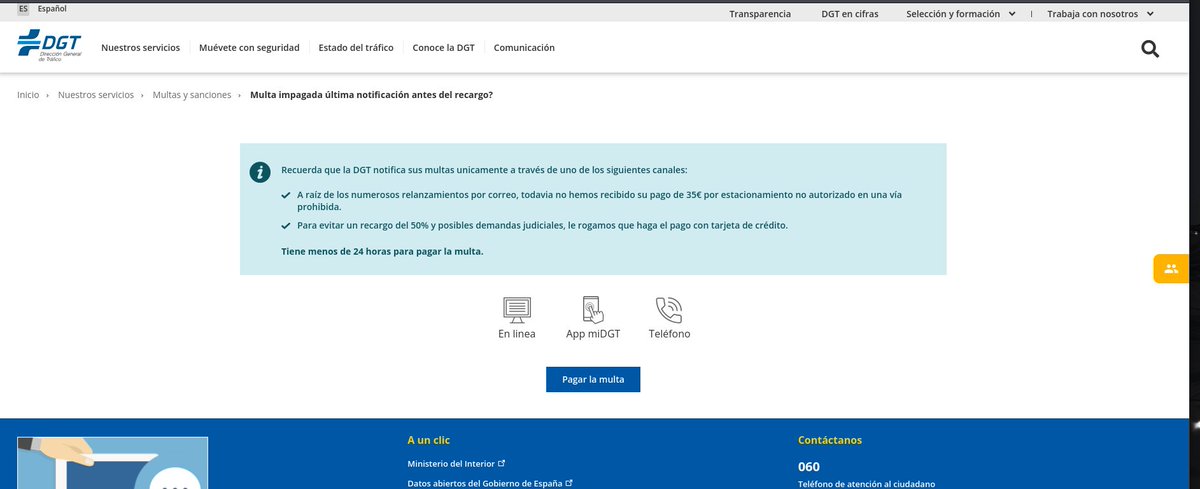
Task: Click external link icon beside Datos abiertos
Action: (x=569, y=482)
